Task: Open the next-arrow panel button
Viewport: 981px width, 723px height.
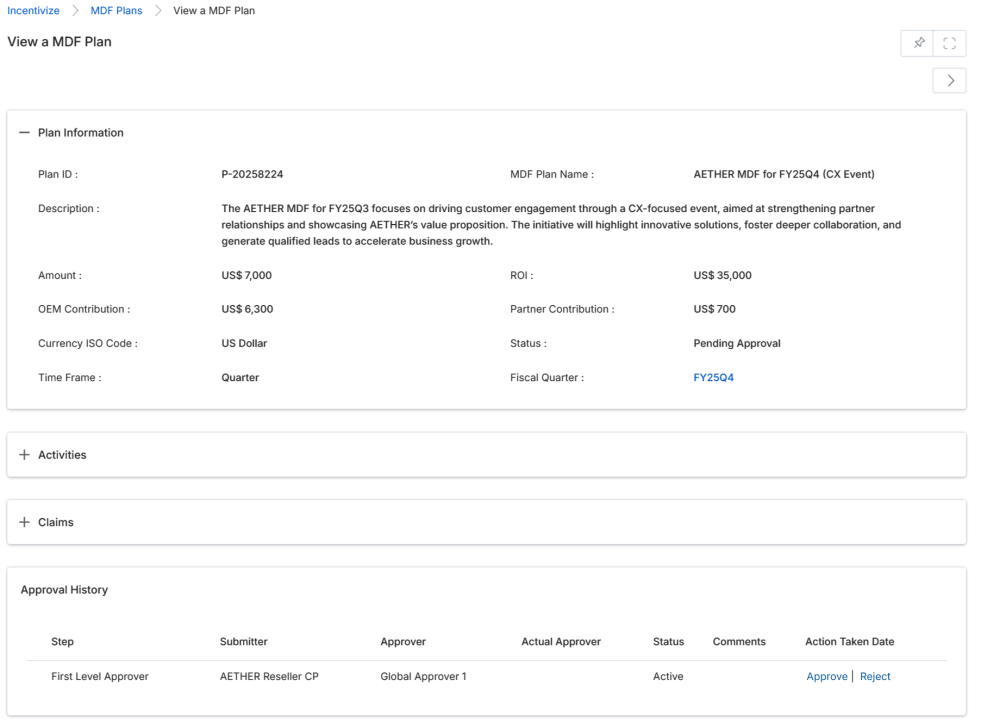Action: (950, 81)
